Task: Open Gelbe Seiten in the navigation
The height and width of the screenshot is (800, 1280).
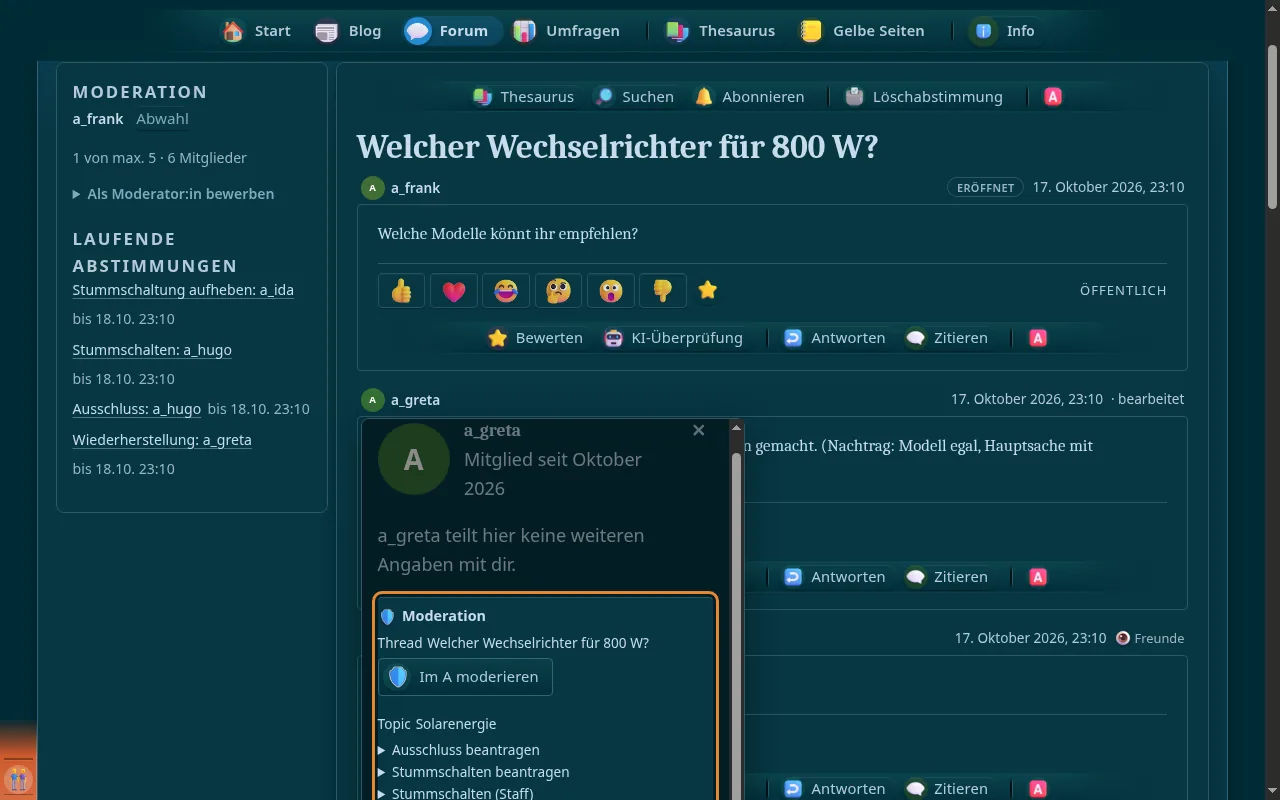Action: pos(863,31)
